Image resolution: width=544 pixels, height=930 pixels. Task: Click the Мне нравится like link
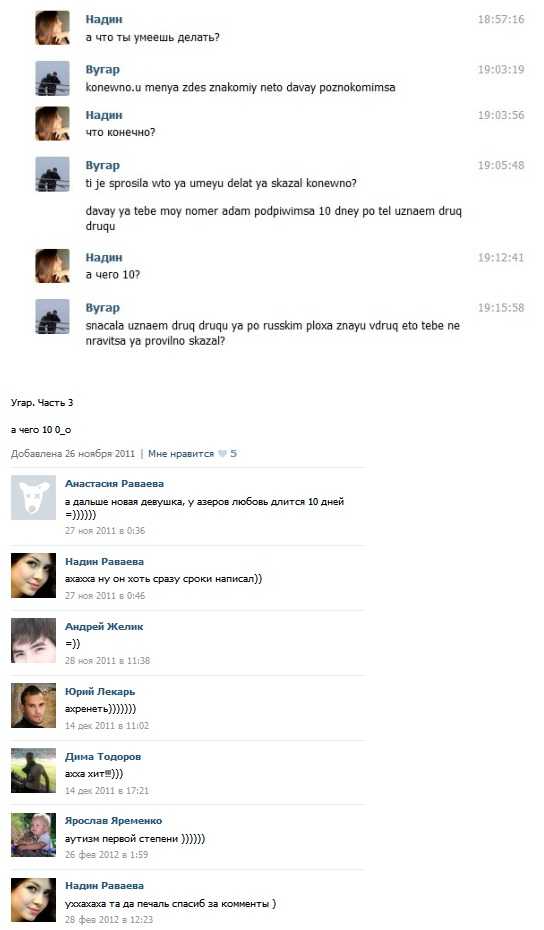tap(181, 454)
